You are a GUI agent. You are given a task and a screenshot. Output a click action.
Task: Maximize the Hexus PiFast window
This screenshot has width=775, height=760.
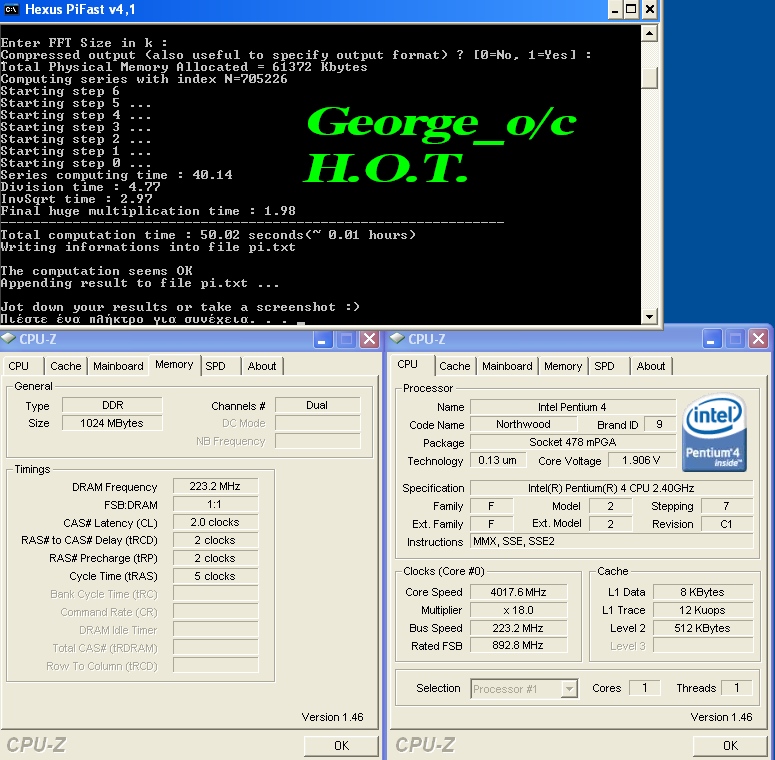tap(632, 9)
